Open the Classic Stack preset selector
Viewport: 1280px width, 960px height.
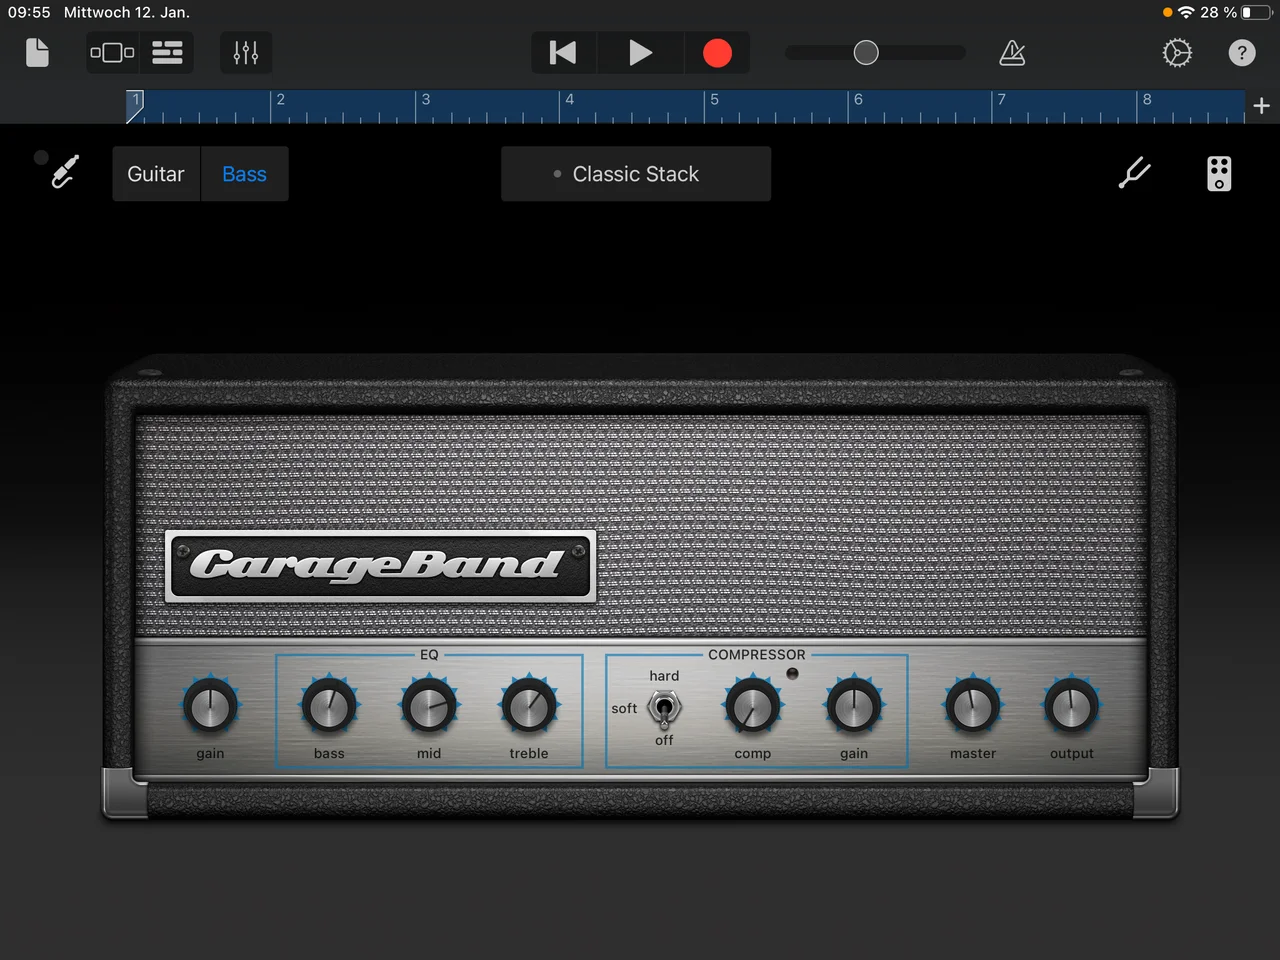636,174
